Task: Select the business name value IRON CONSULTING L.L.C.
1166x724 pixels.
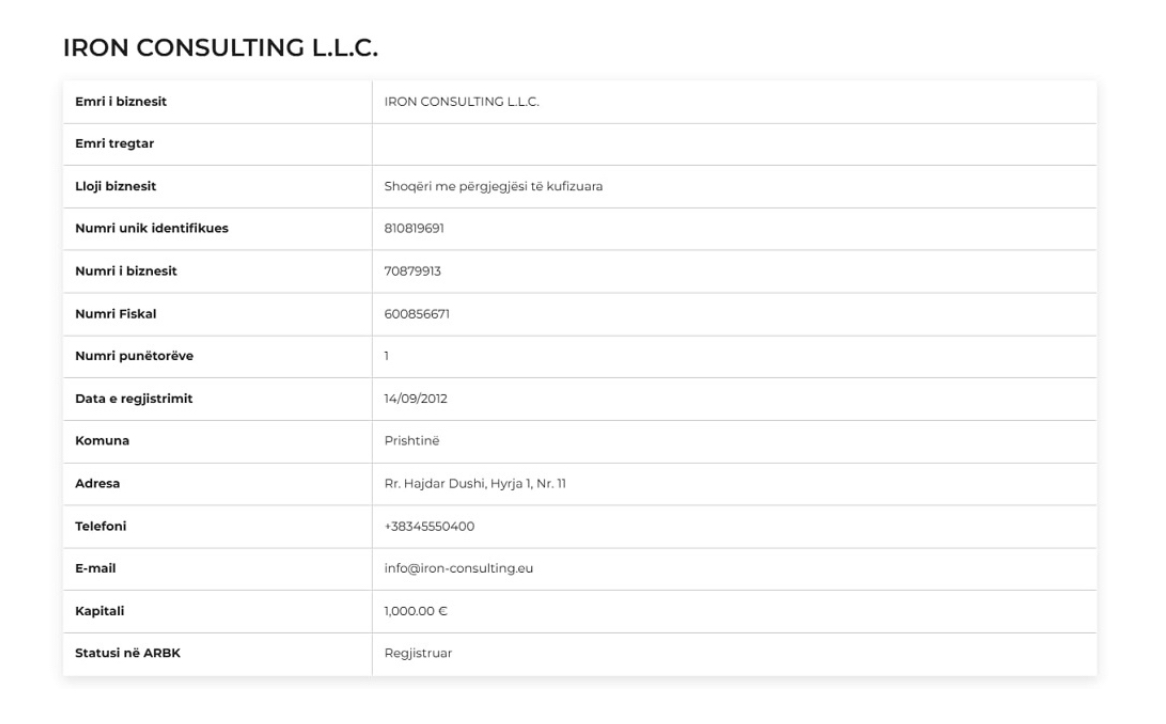Action: pyautogui.click(x=461, y=102)
